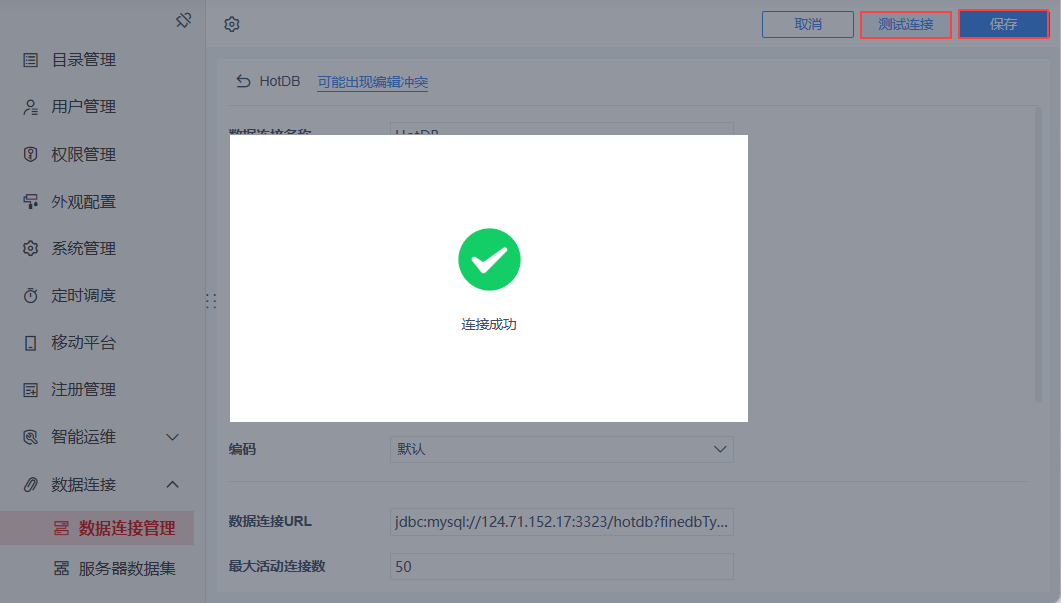Open the gear settings icon in the header
Image resolution: width=1061 pixels, height=603 pixels.
tap(232, 24)
